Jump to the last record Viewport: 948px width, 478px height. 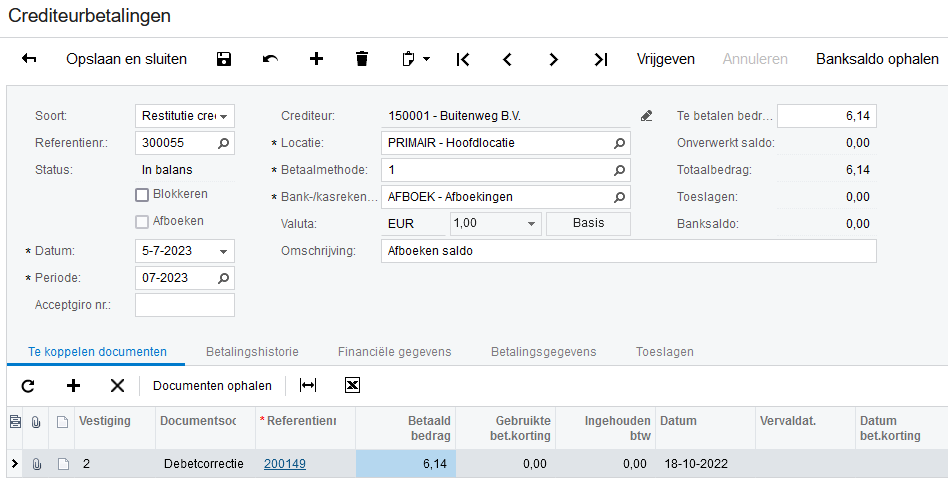600,59
